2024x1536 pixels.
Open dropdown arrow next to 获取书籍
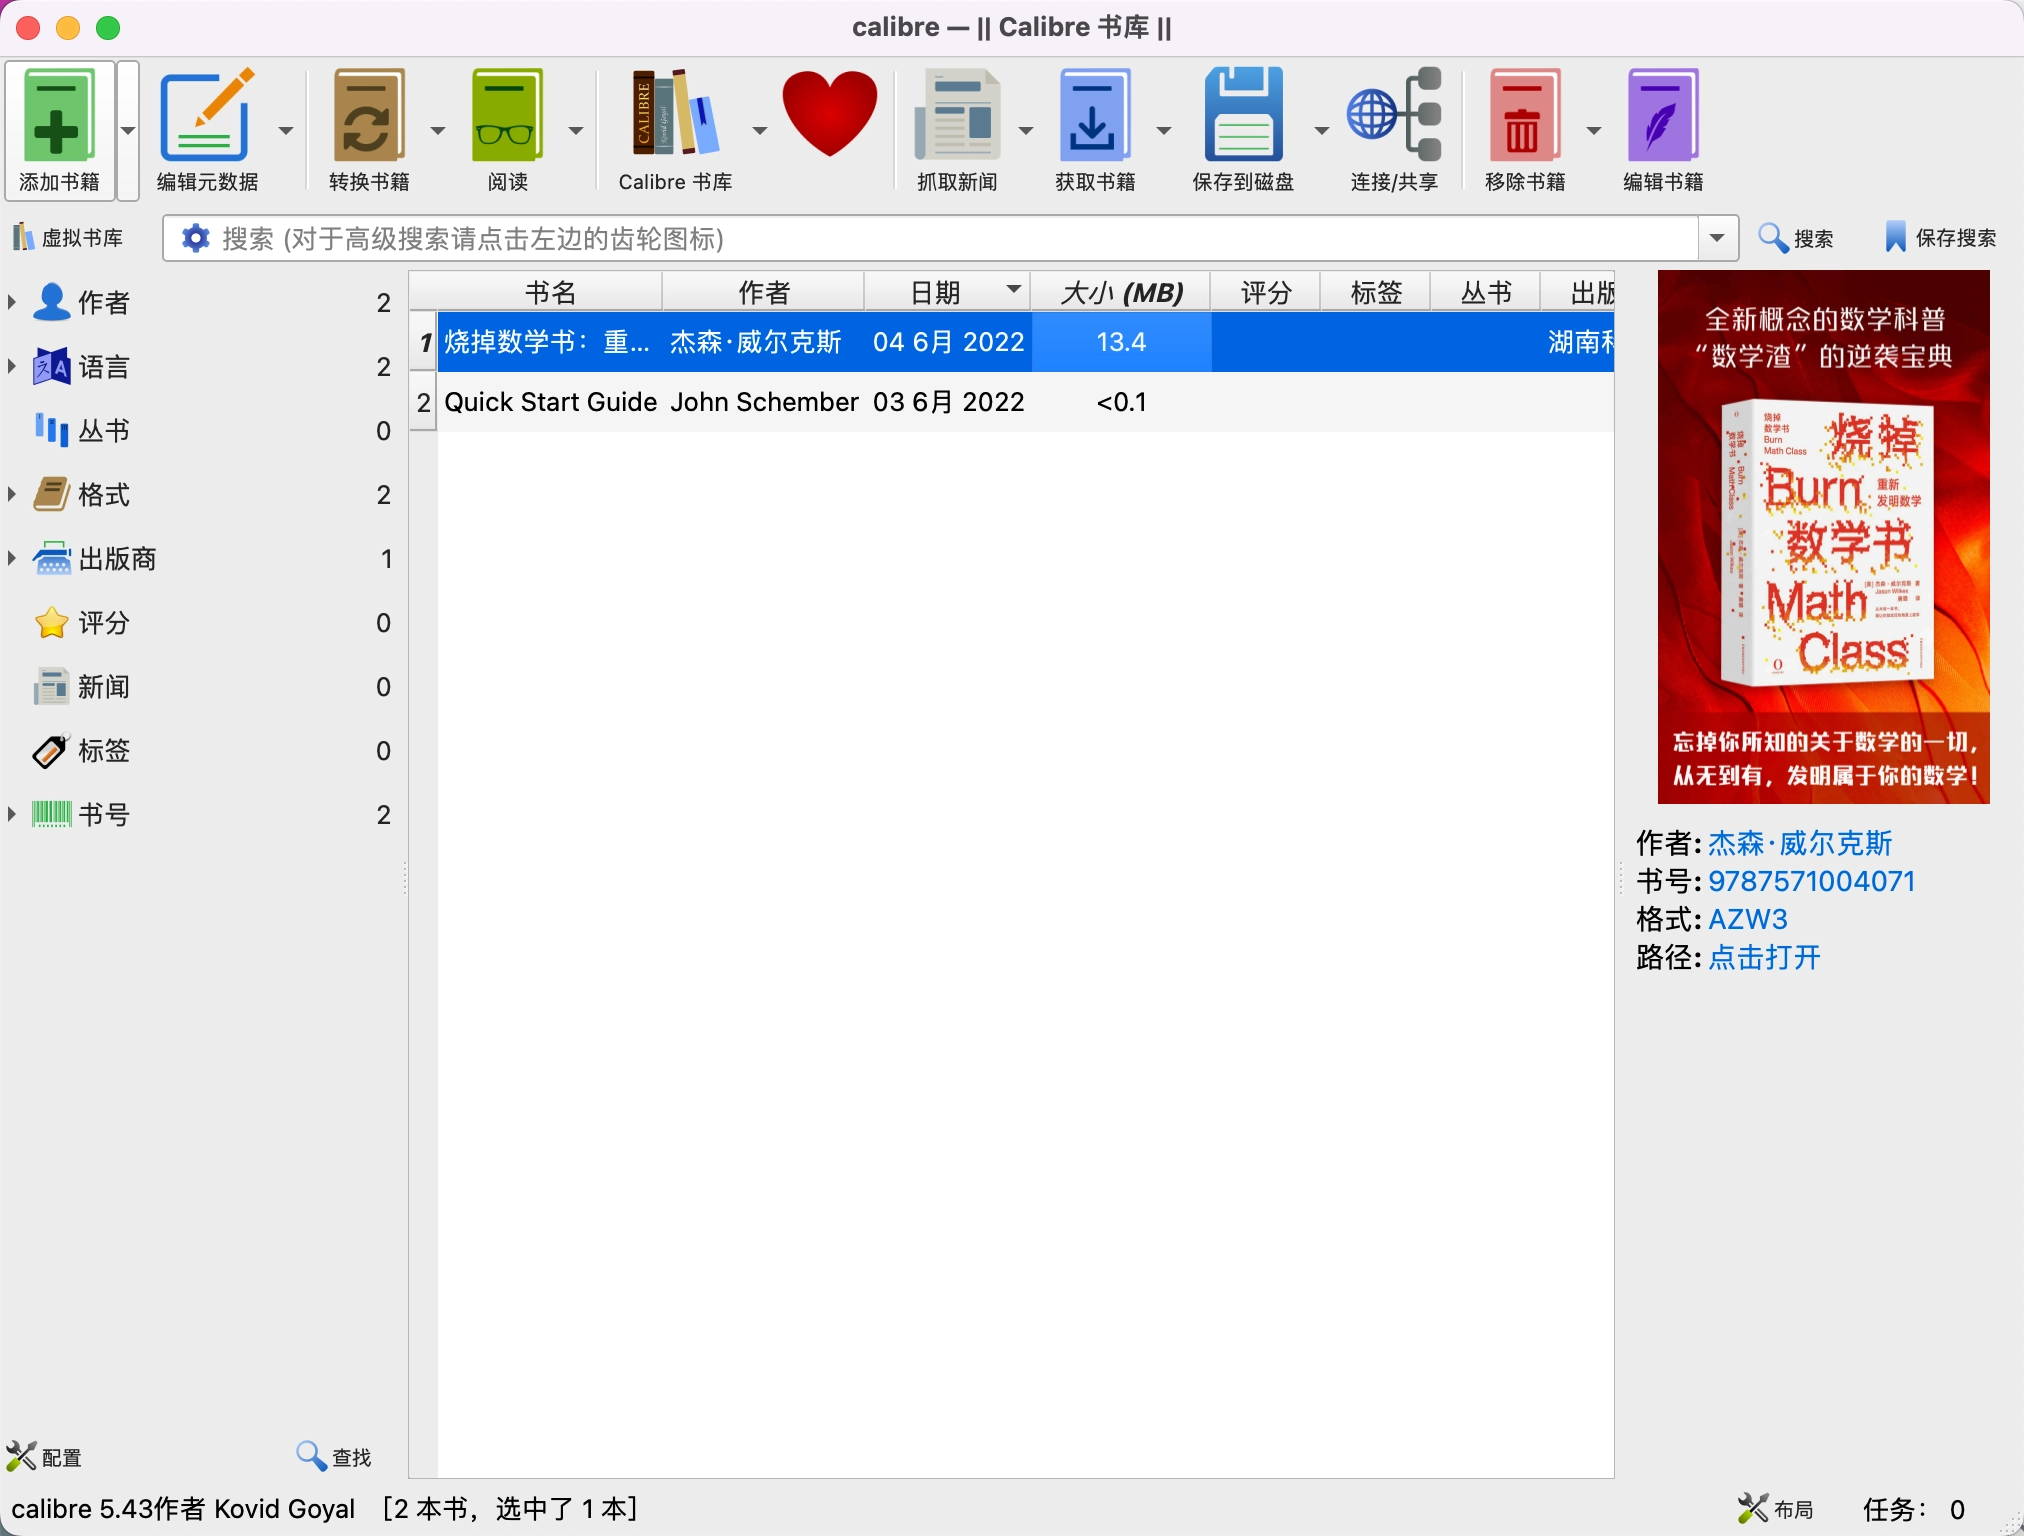pos(1164,130)
